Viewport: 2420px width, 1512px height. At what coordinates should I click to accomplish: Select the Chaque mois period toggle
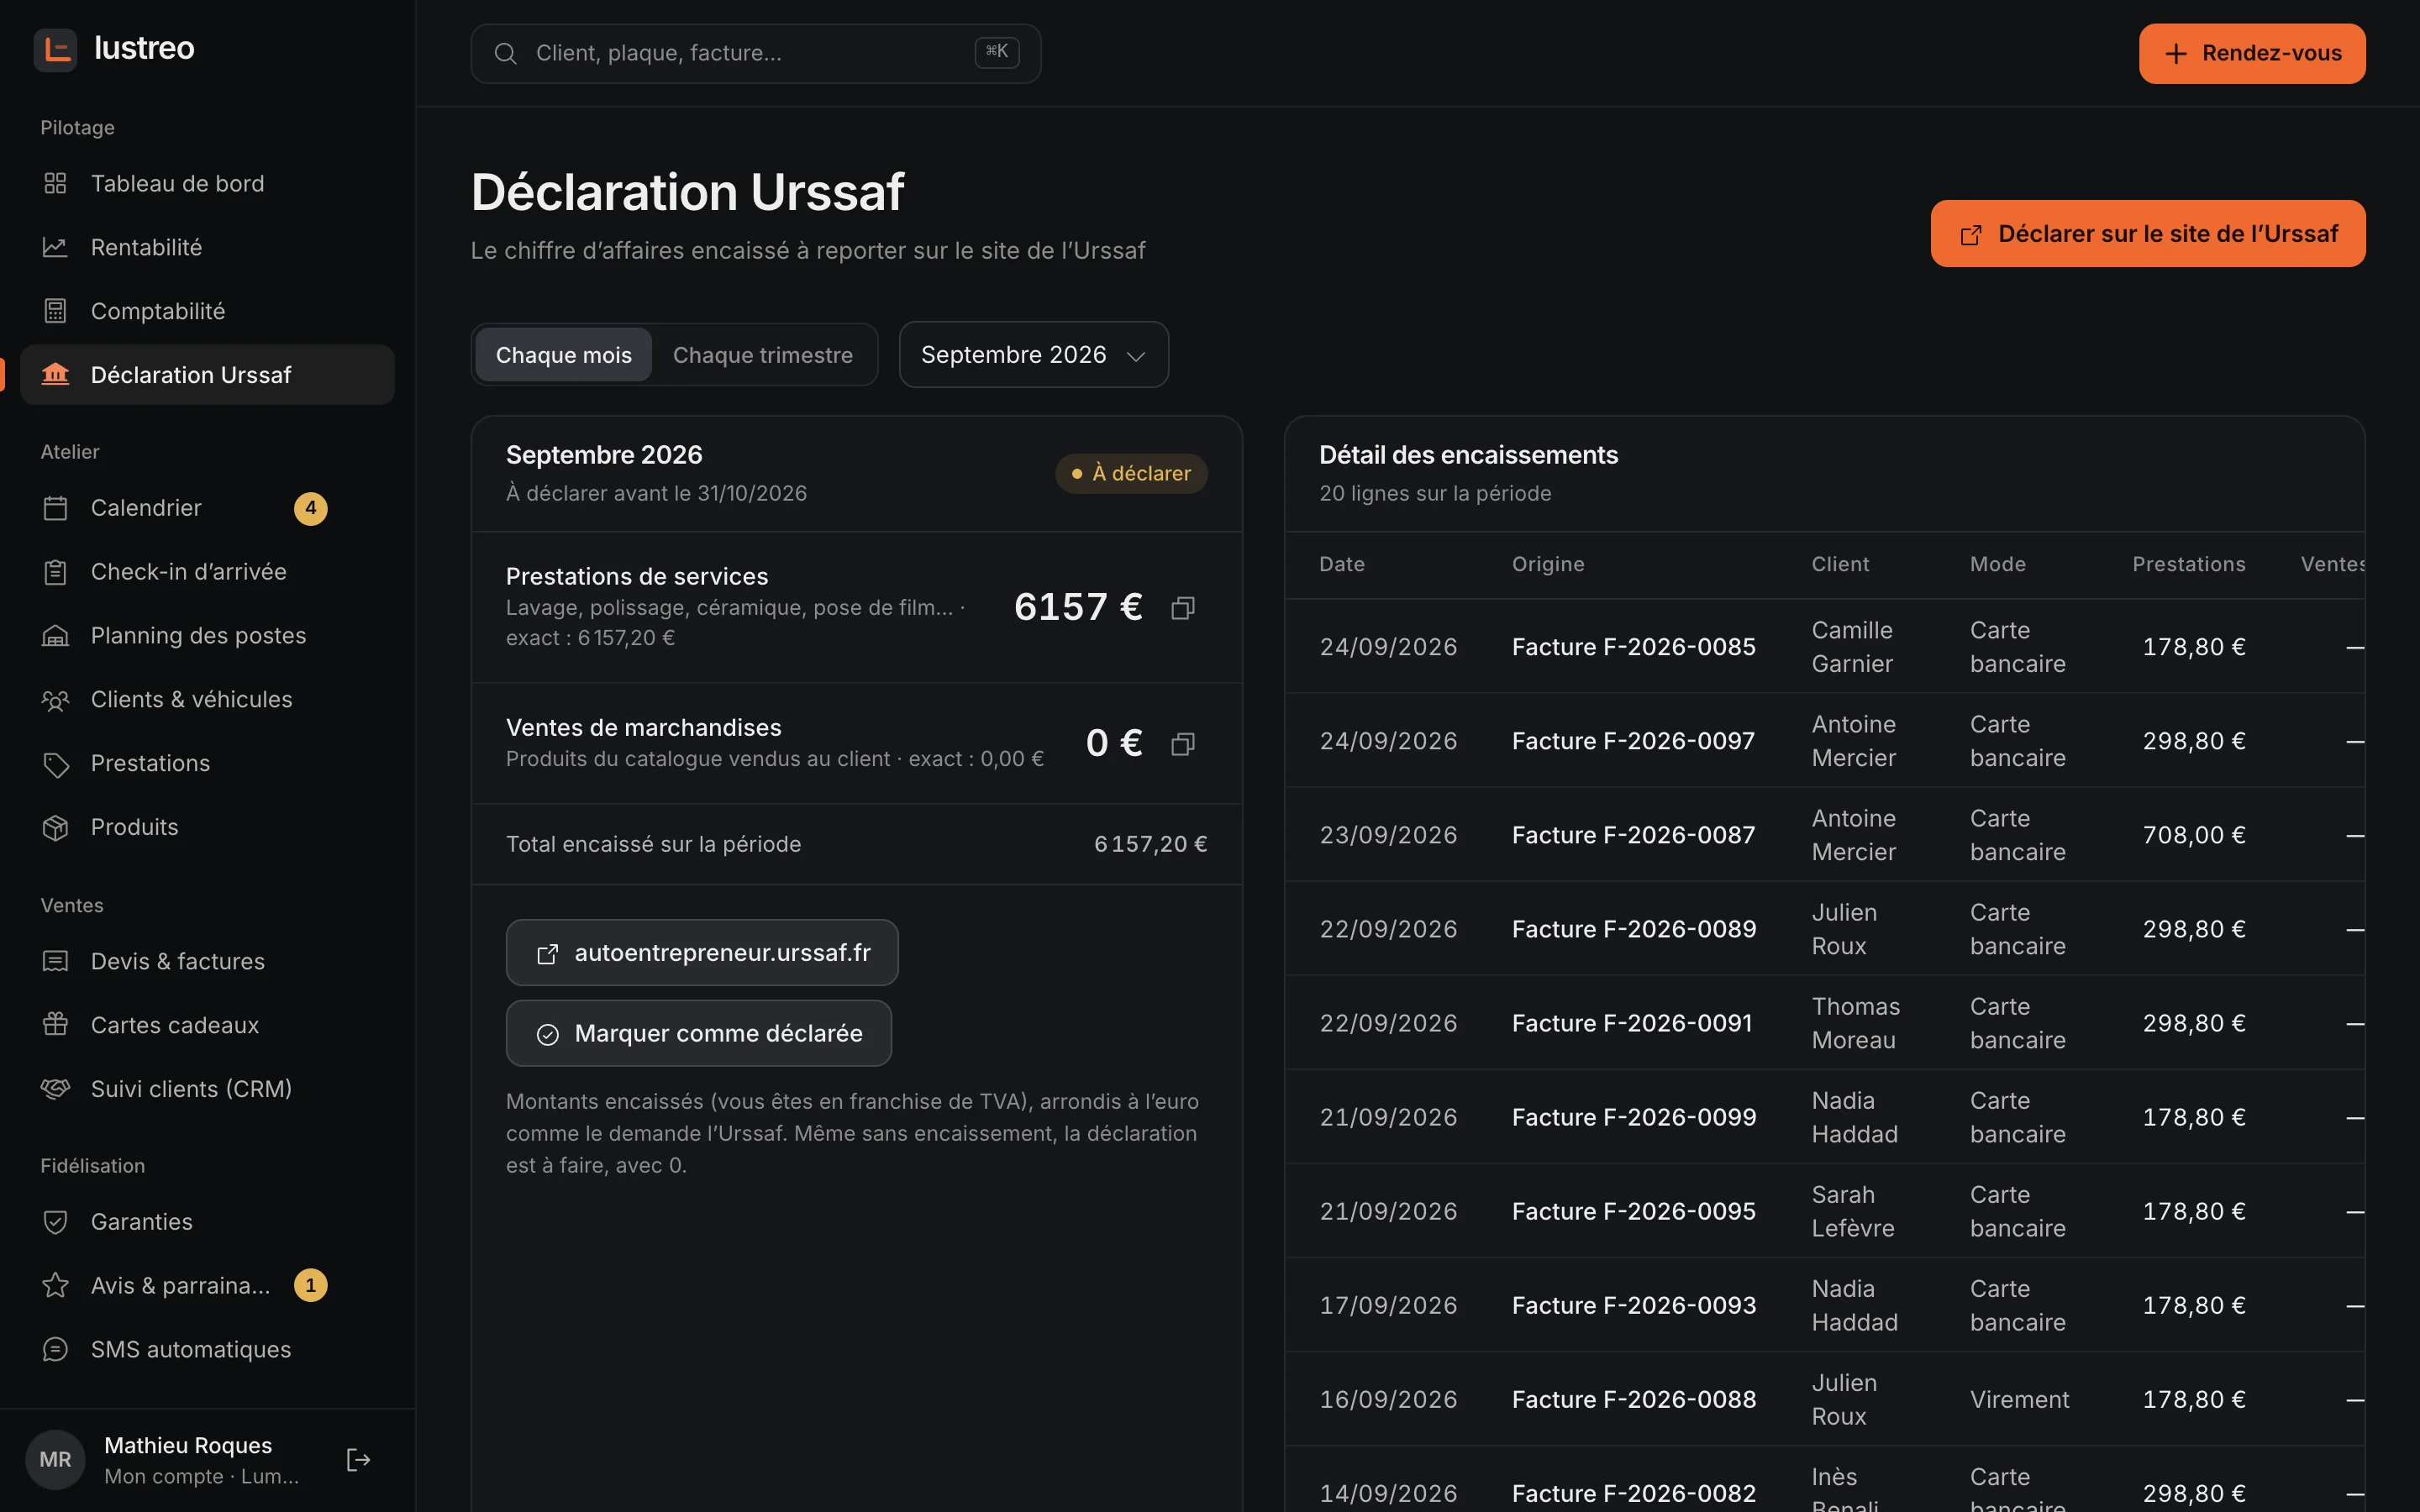tap(563, 355)
